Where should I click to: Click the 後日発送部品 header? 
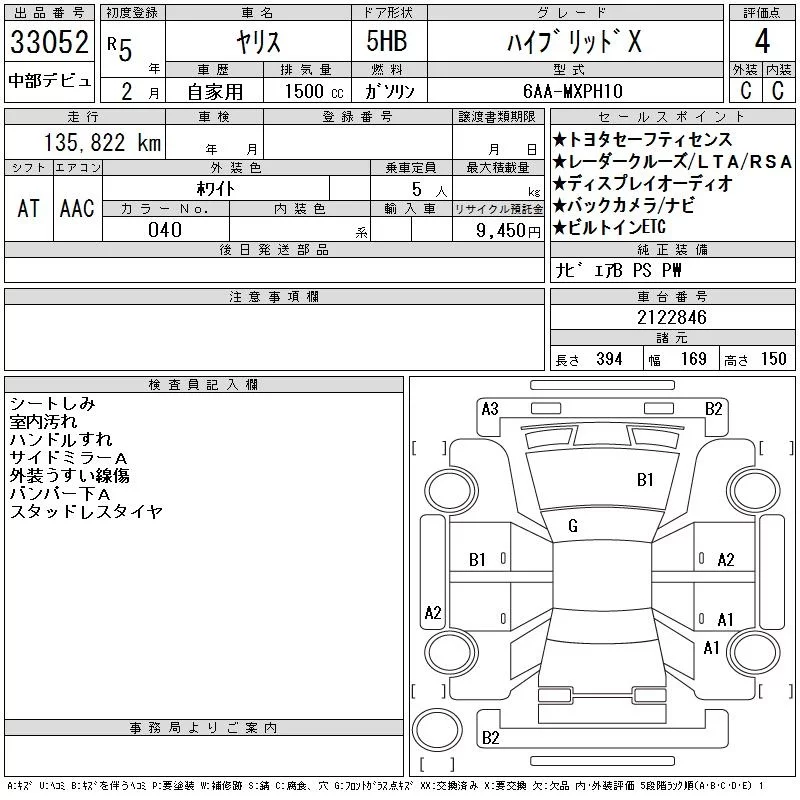tap(274, 249)
